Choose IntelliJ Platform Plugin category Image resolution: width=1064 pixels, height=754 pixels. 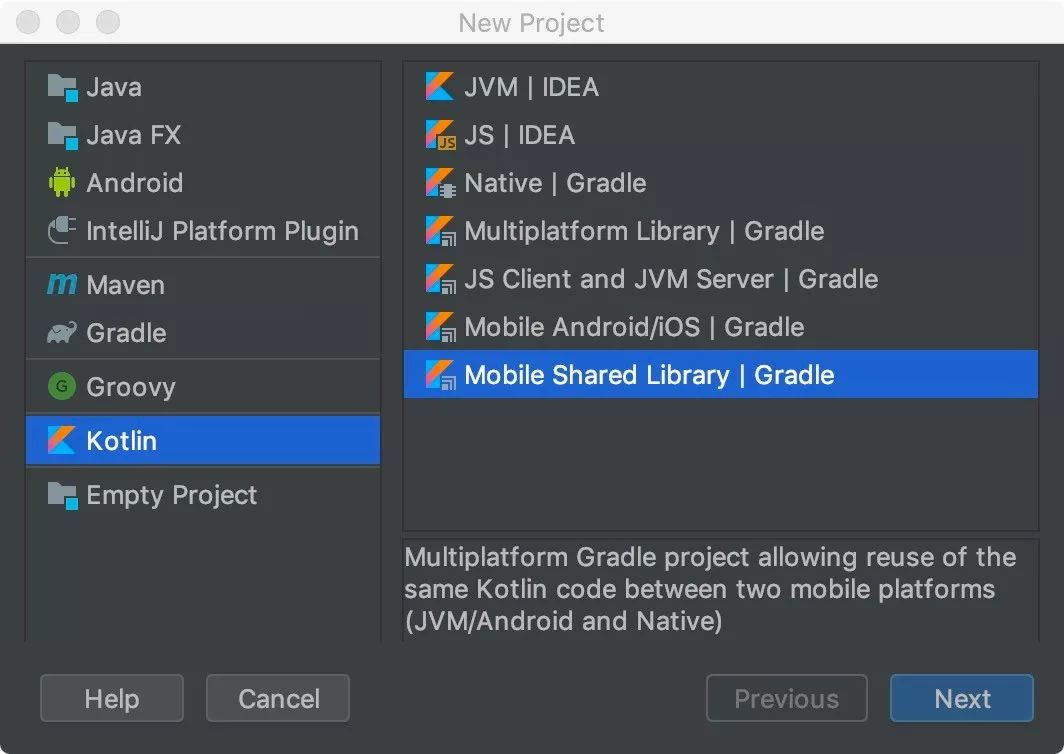(x=203, y=231)
